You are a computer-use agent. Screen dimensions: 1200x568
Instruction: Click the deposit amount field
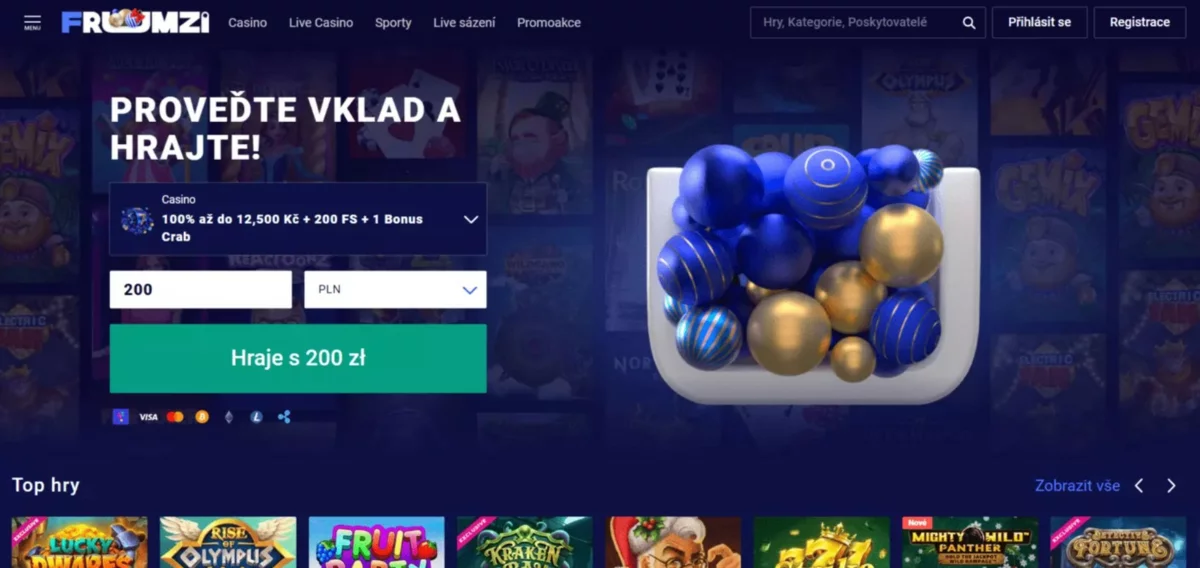click(x=201, y=289)
